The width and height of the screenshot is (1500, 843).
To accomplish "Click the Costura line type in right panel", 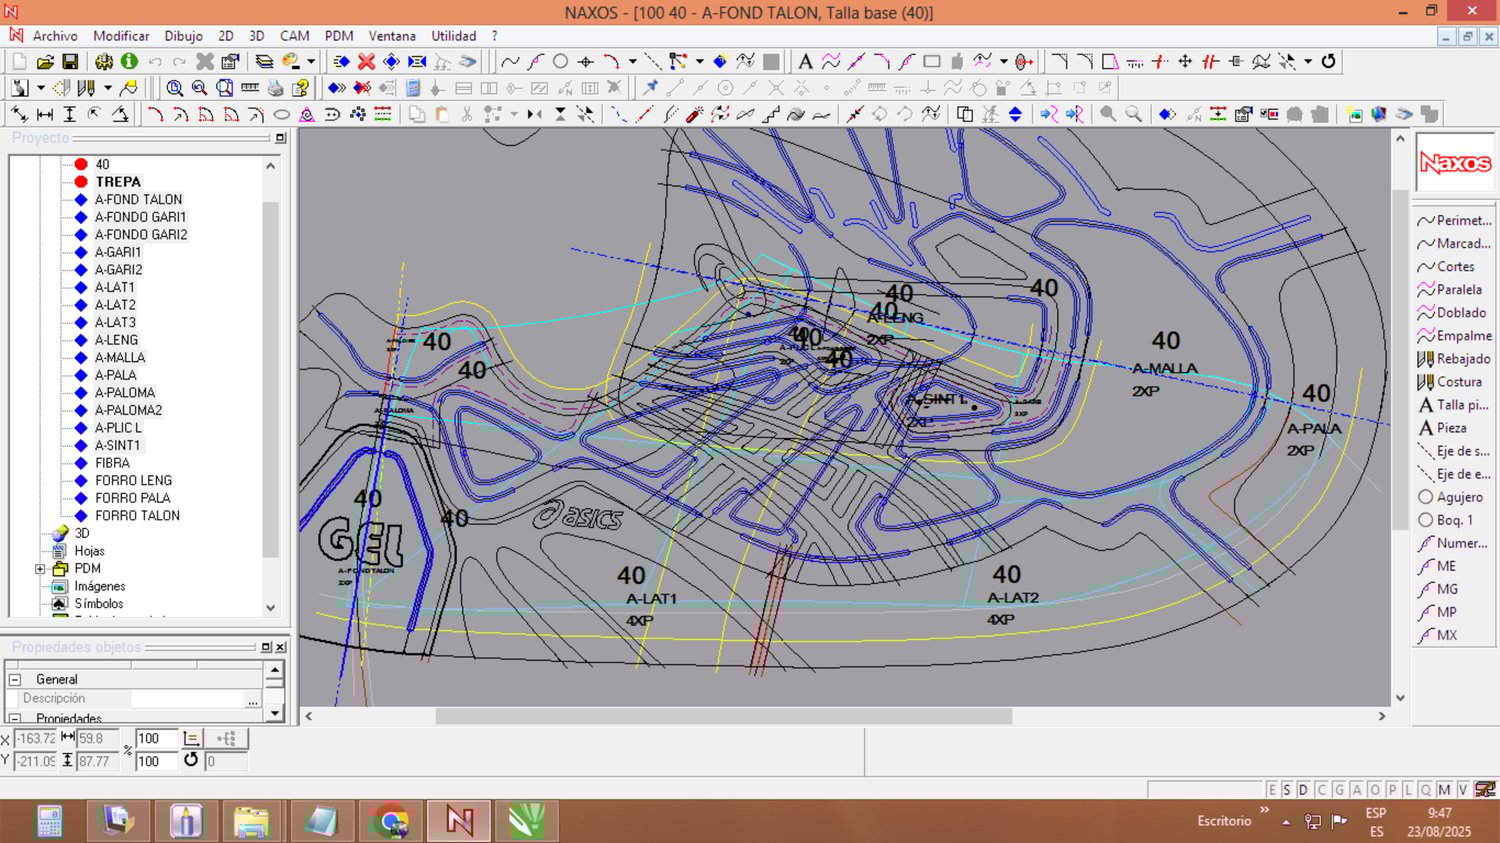I will (x=1458, y=382).
